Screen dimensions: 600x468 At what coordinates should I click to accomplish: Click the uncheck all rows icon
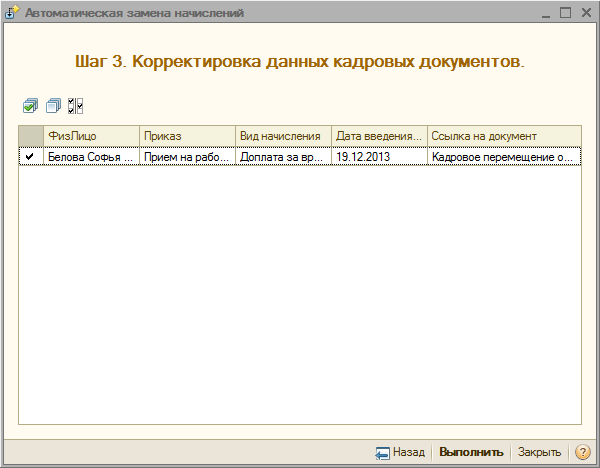pos(53,105)
